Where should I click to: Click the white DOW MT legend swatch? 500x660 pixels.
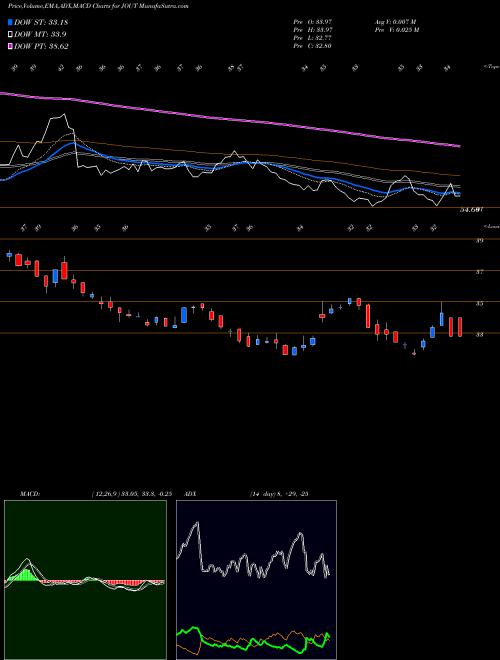coord(11,34)
